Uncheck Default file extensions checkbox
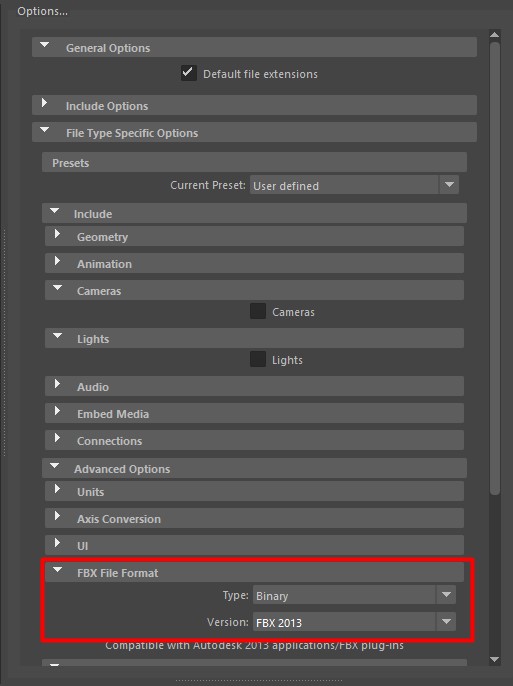Screen dimensions: 513x686 (188, 73)
